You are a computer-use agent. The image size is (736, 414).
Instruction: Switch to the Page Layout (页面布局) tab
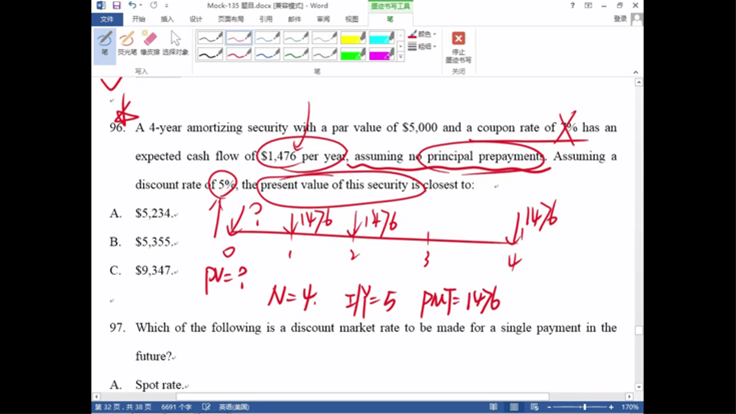(x=230, y=19)
